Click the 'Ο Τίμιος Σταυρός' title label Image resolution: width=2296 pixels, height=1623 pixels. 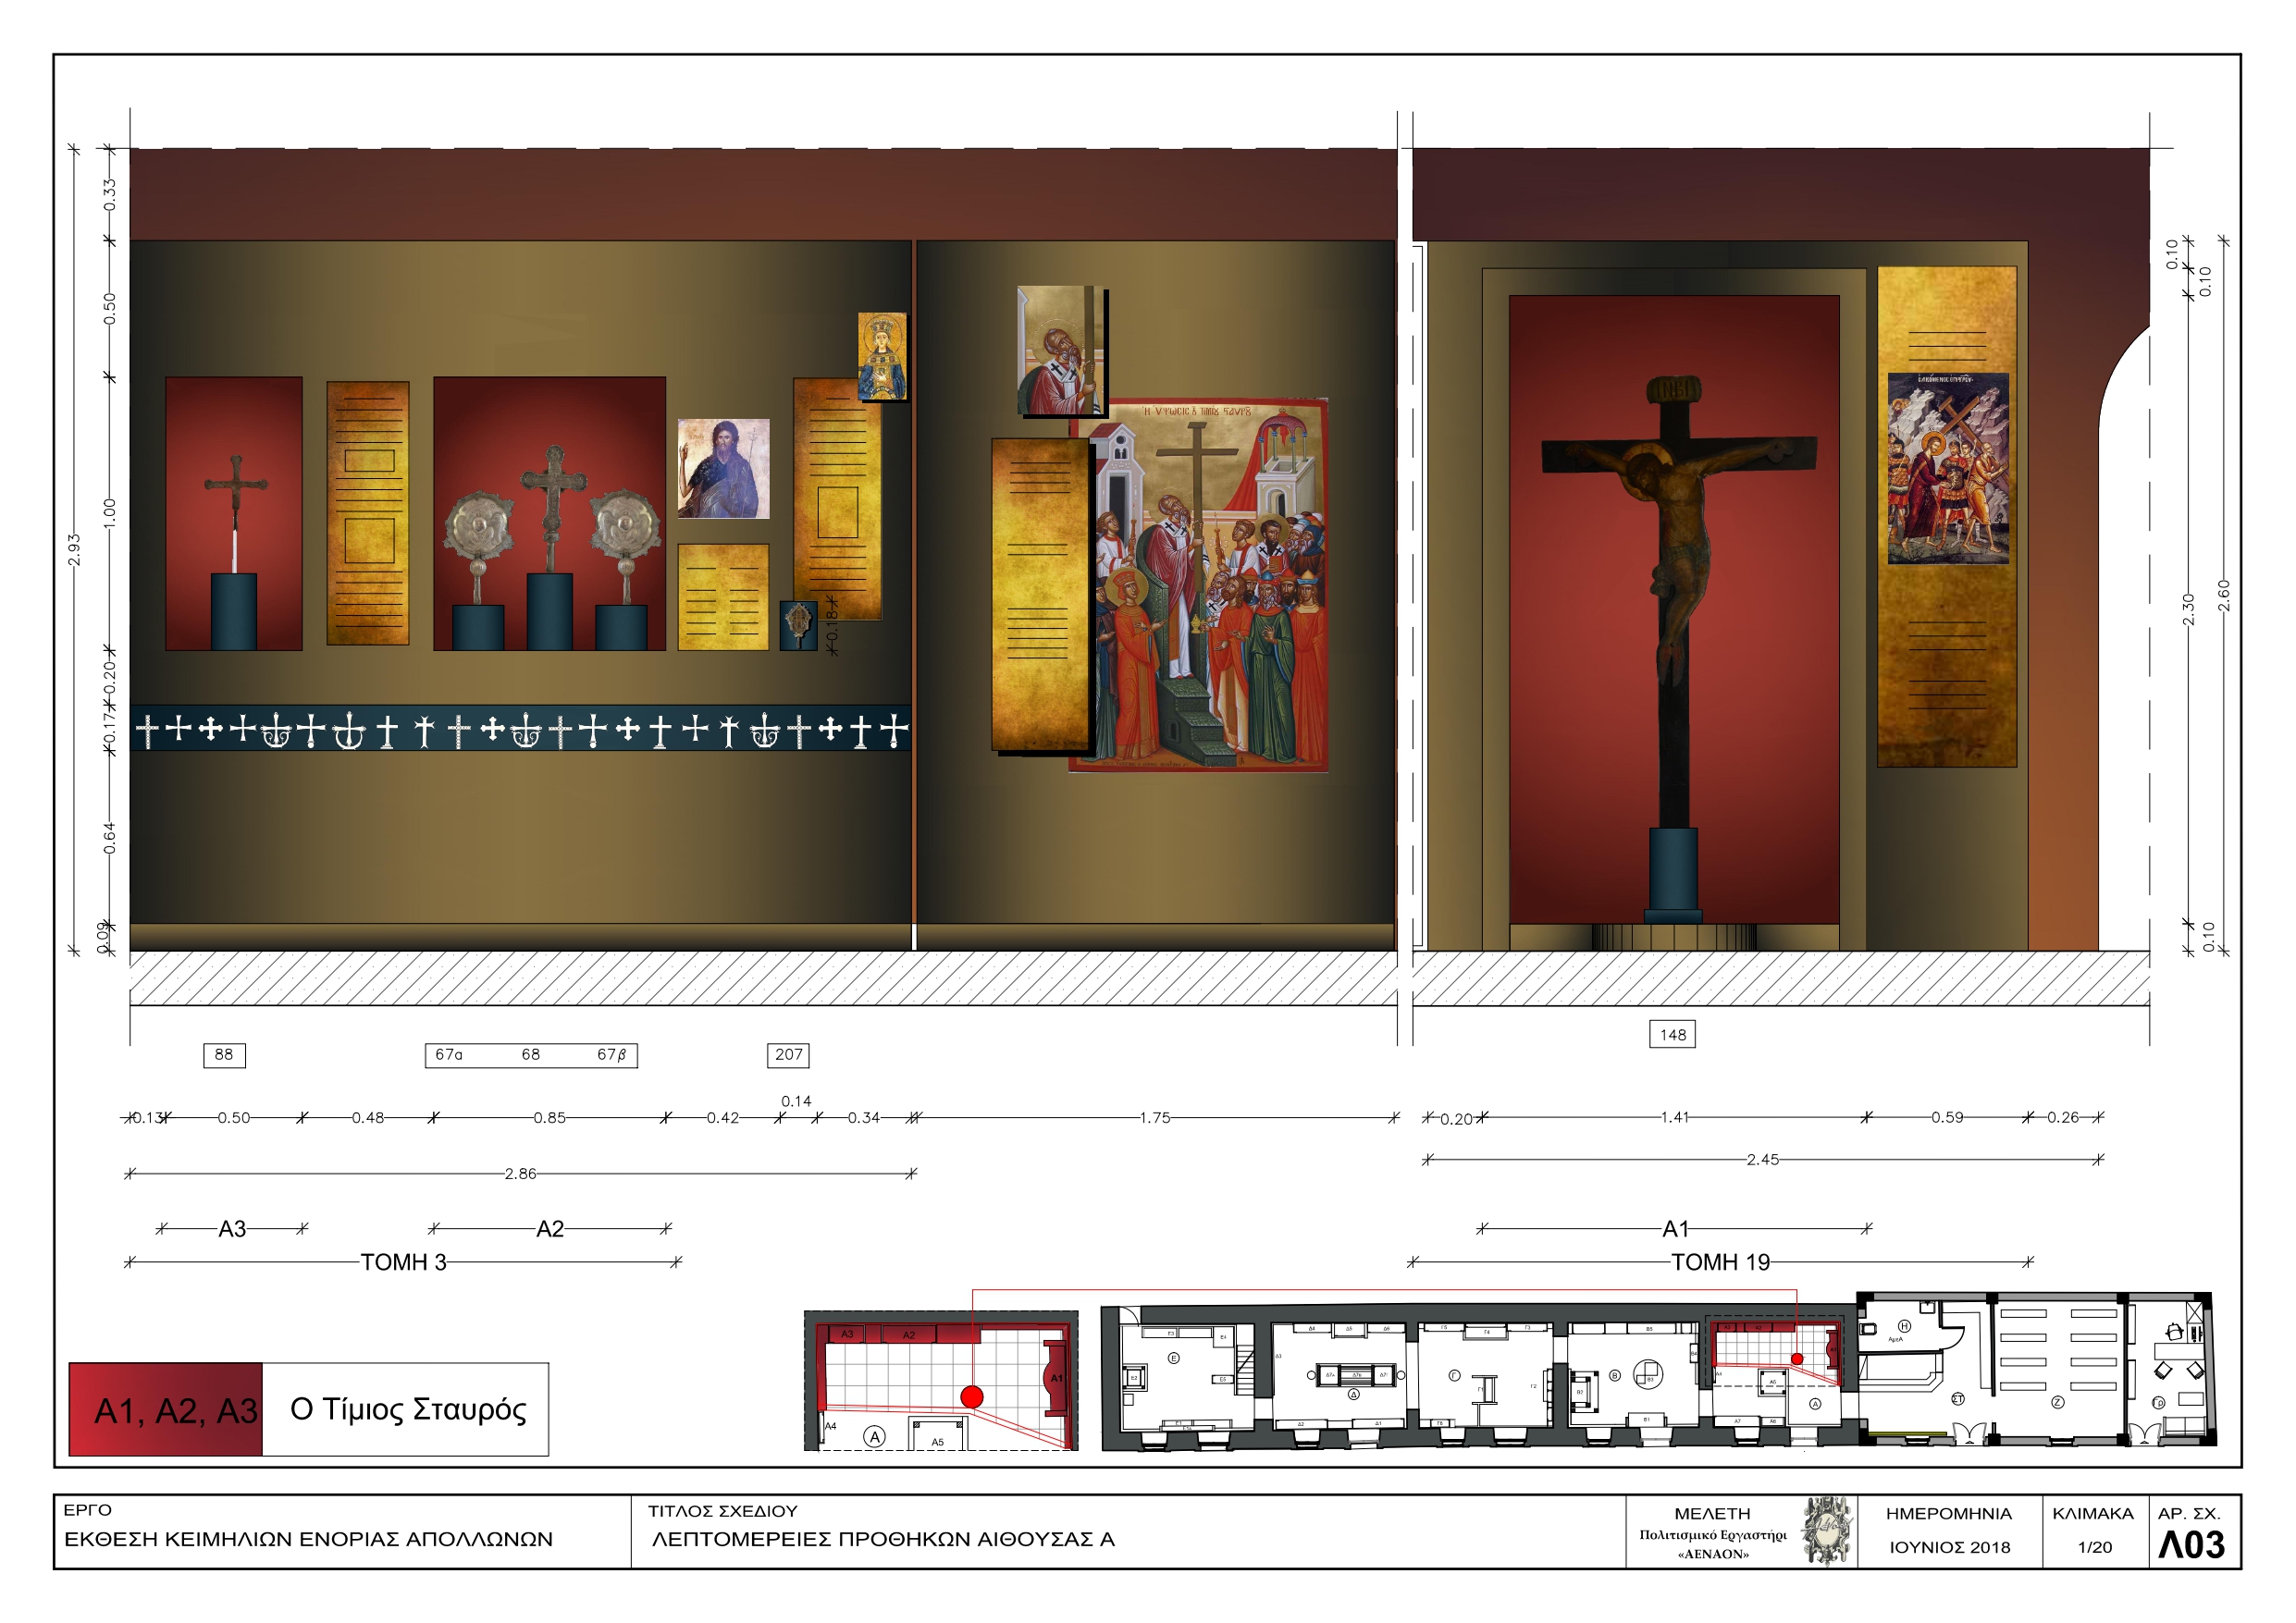407,1409
